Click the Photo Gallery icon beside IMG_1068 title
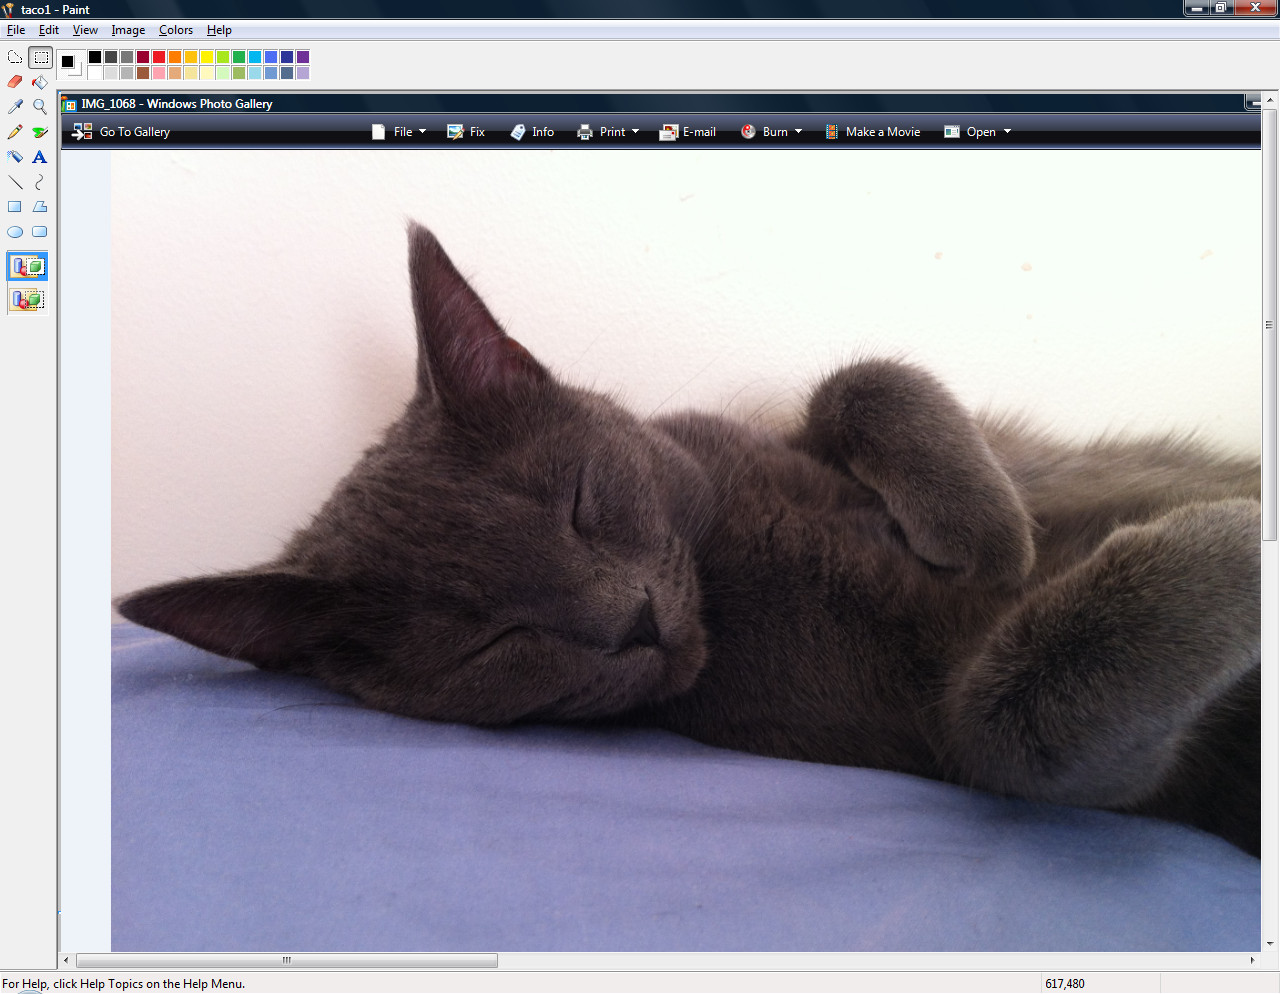This screenshot has height=994, width=1280. click(70, 104)
